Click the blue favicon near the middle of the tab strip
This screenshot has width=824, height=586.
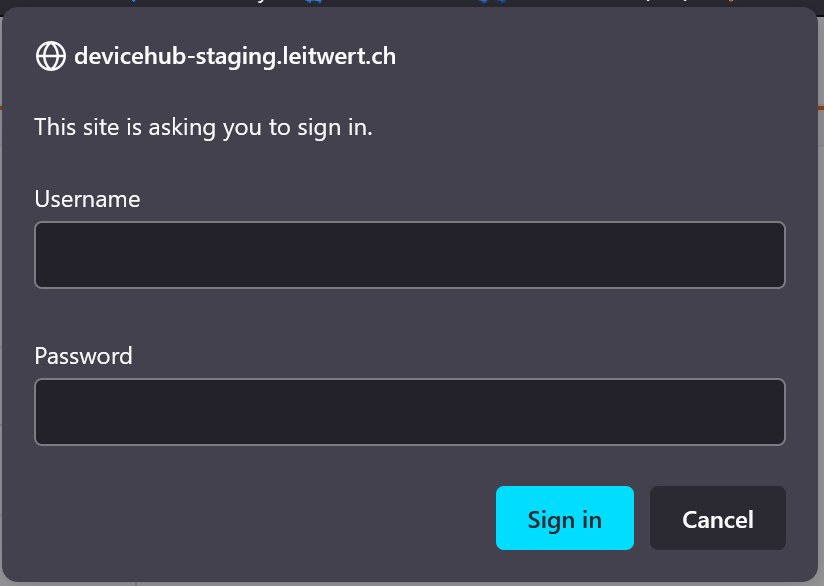483,4
